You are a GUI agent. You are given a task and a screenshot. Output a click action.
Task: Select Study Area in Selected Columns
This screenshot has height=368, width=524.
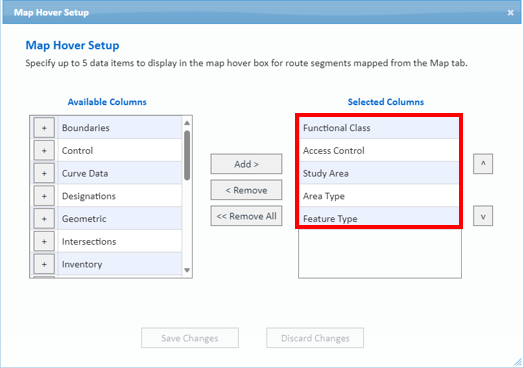point(379,173)
